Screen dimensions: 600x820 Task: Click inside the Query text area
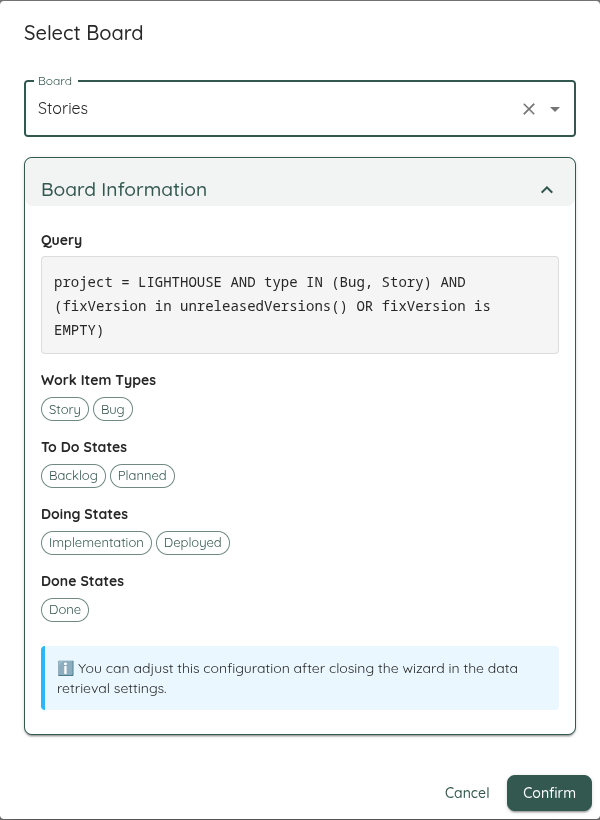point(299,306)
